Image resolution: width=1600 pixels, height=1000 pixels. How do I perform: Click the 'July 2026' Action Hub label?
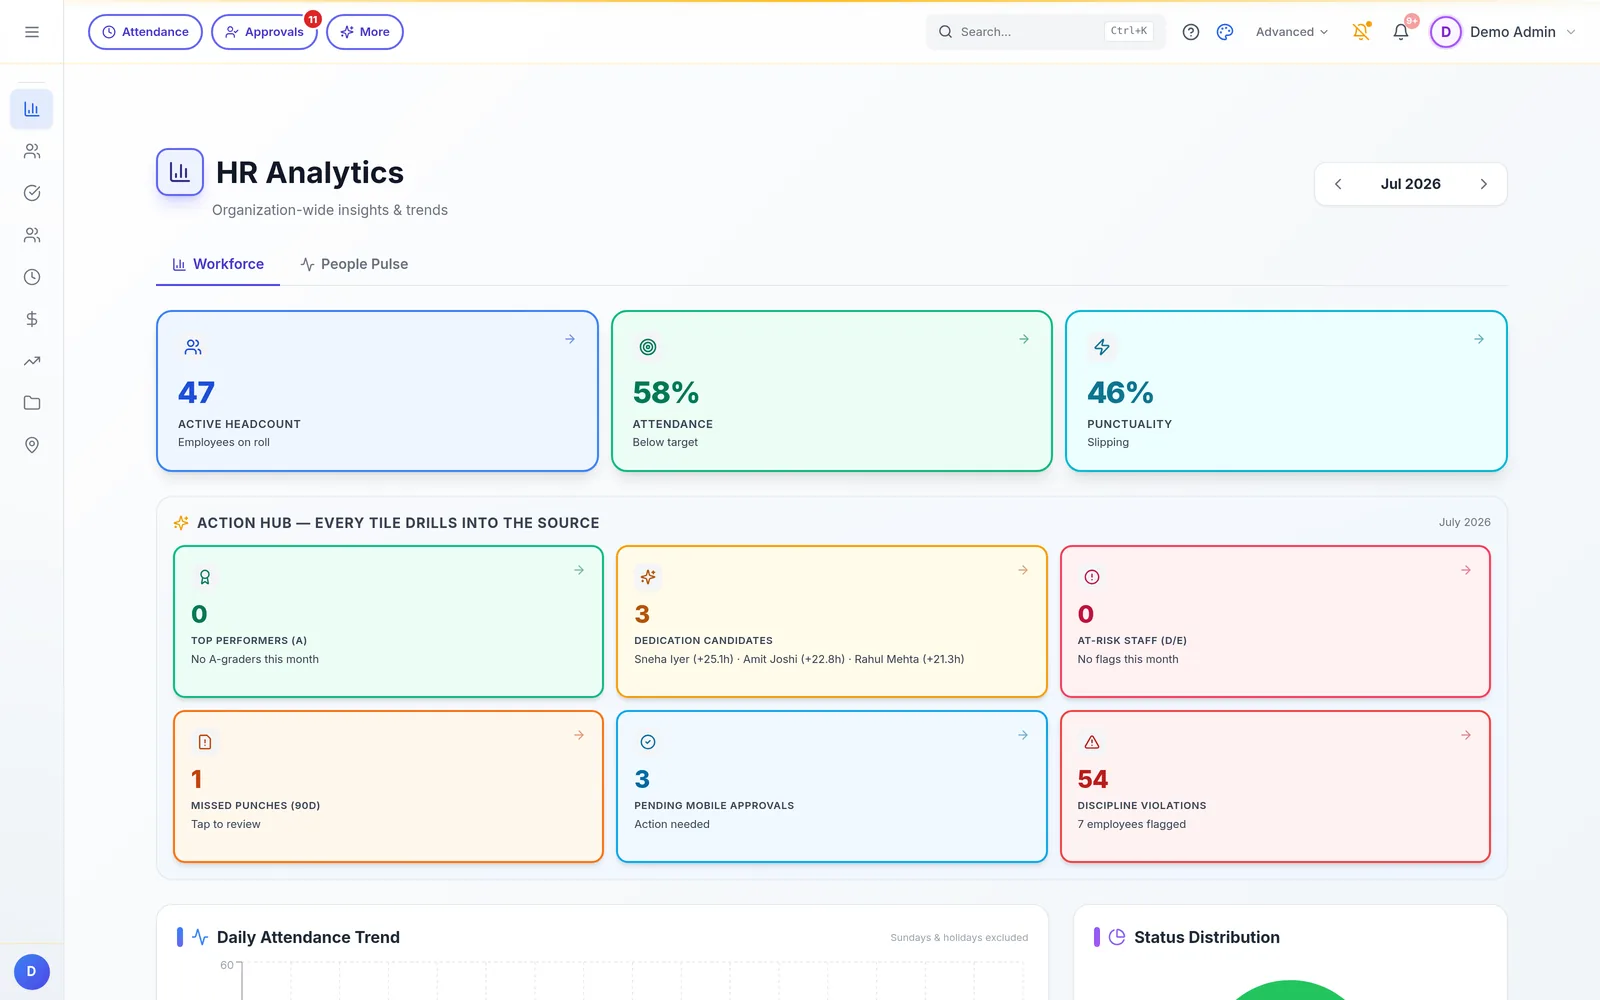tap(1464, 522)
